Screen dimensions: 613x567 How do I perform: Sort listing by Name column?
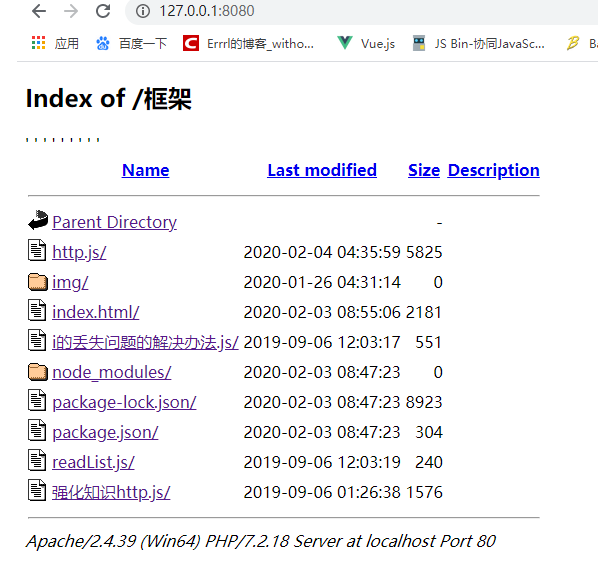[x=145, y=170]
